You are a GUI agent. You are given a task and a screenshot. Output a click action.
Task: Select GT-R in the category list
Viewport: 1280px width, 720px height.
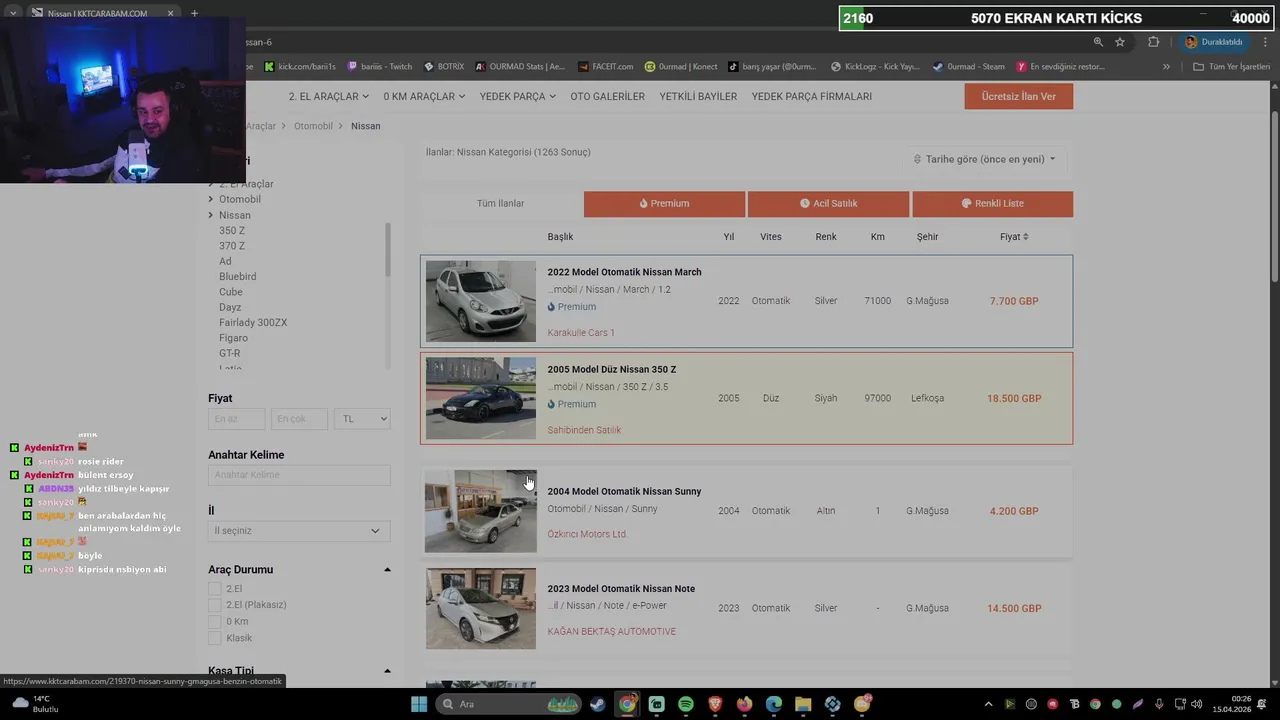pos(230,353)
